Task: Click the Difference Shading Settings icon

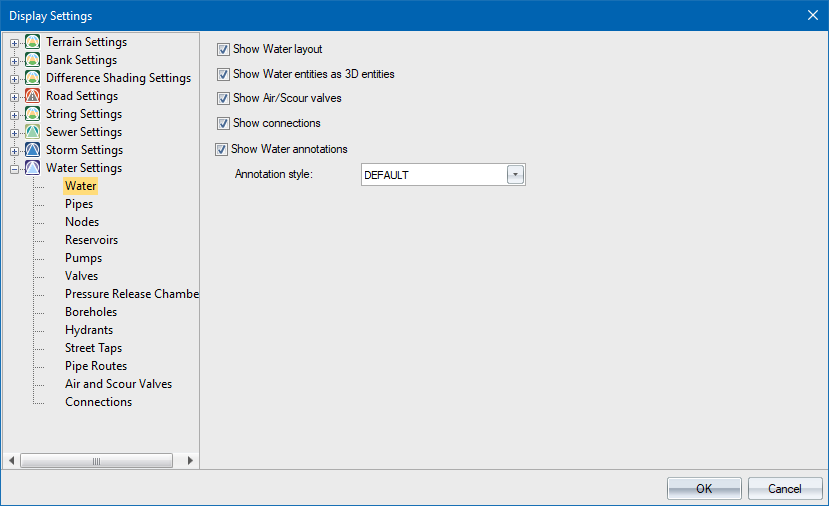Action: click(x=32, y=78)
